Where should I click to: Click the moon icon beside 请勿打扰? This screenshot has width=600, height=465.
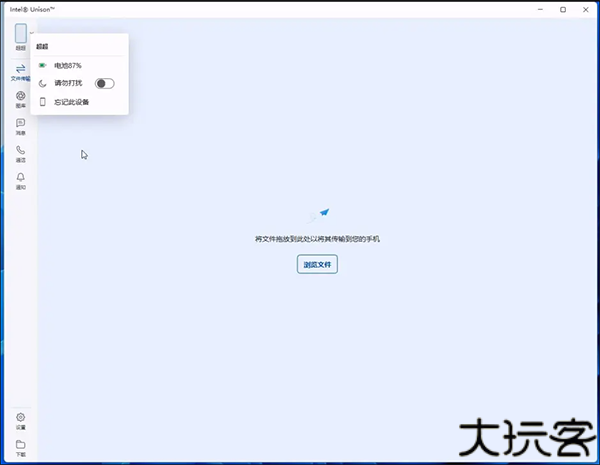[x=42, y=83]
